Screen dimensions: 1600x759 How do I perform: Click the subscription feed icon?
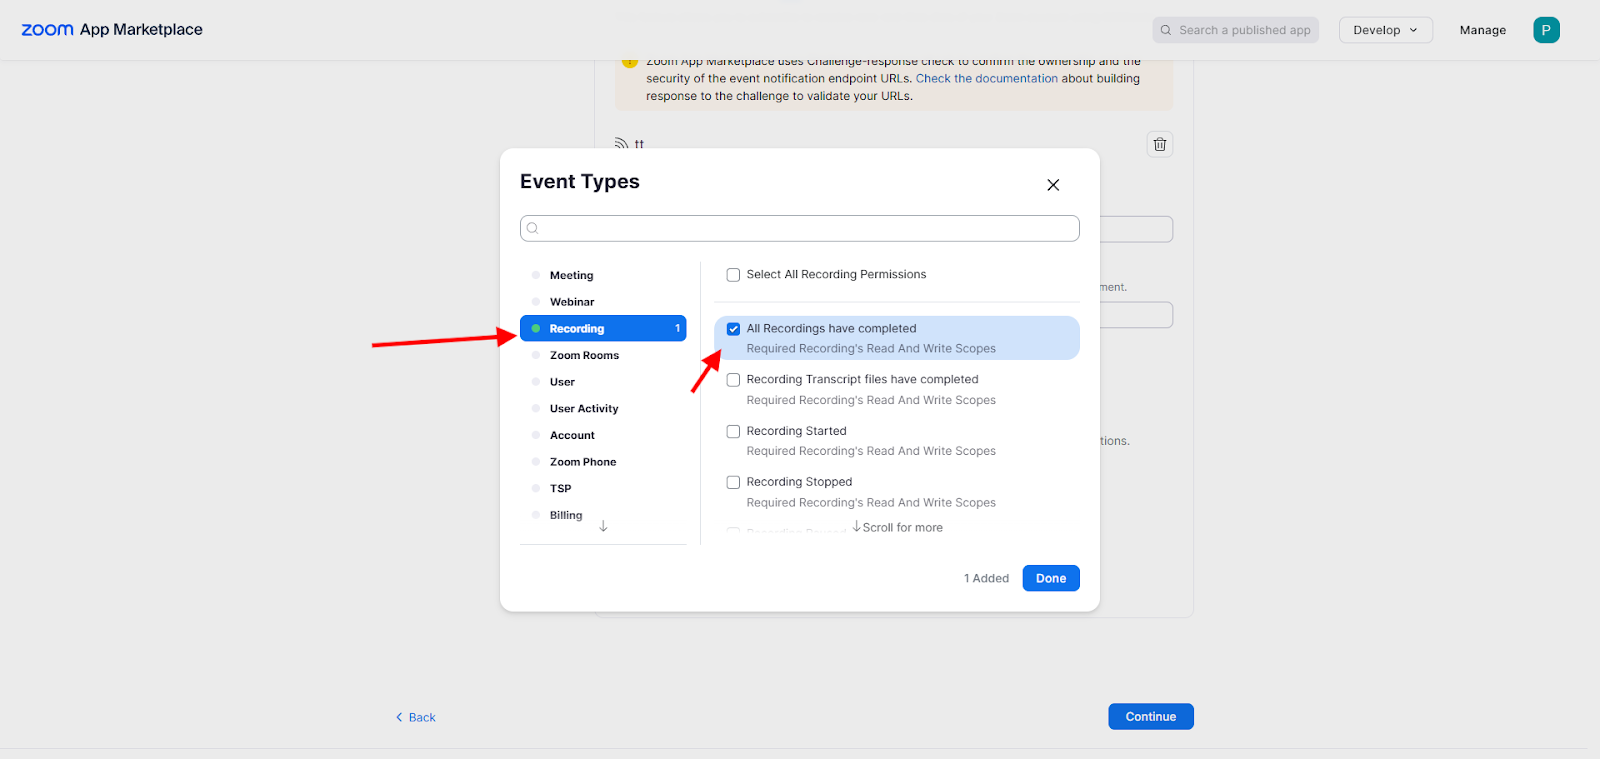pos(621,144)
